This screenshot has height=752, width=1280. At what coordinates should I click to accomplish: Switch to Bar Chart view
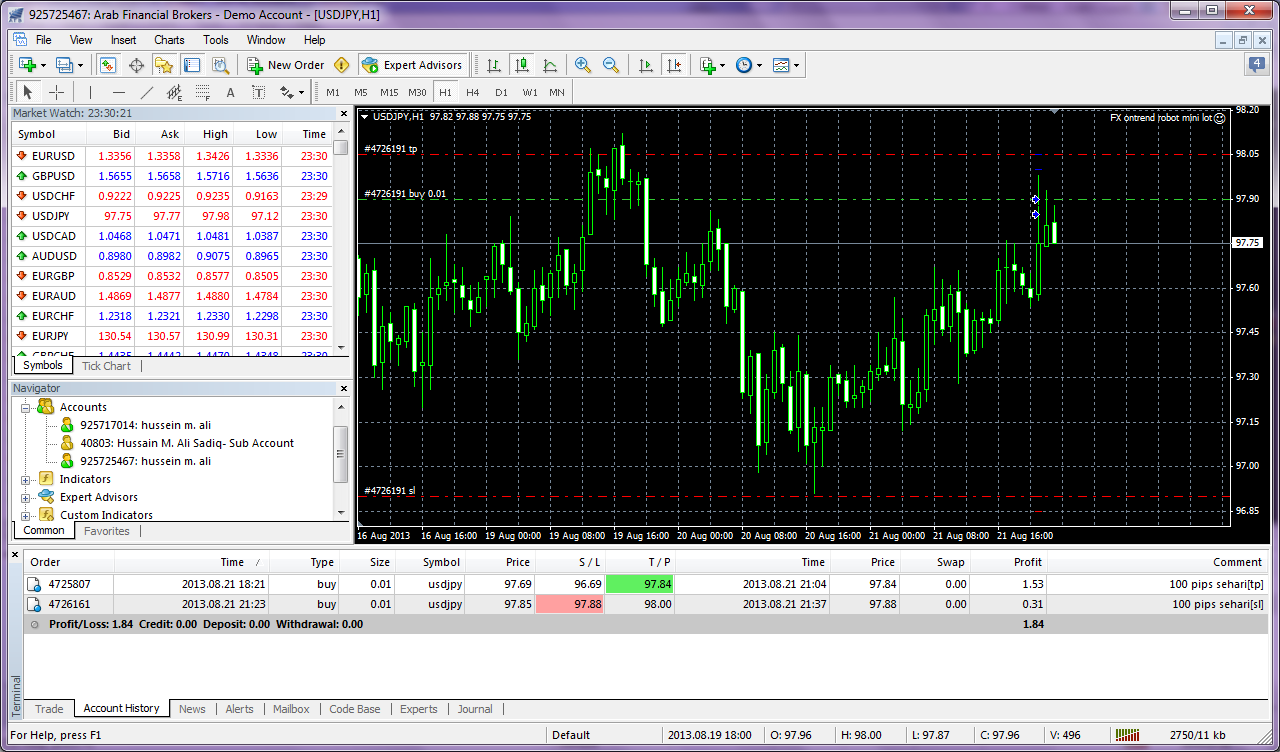[493, 65]
